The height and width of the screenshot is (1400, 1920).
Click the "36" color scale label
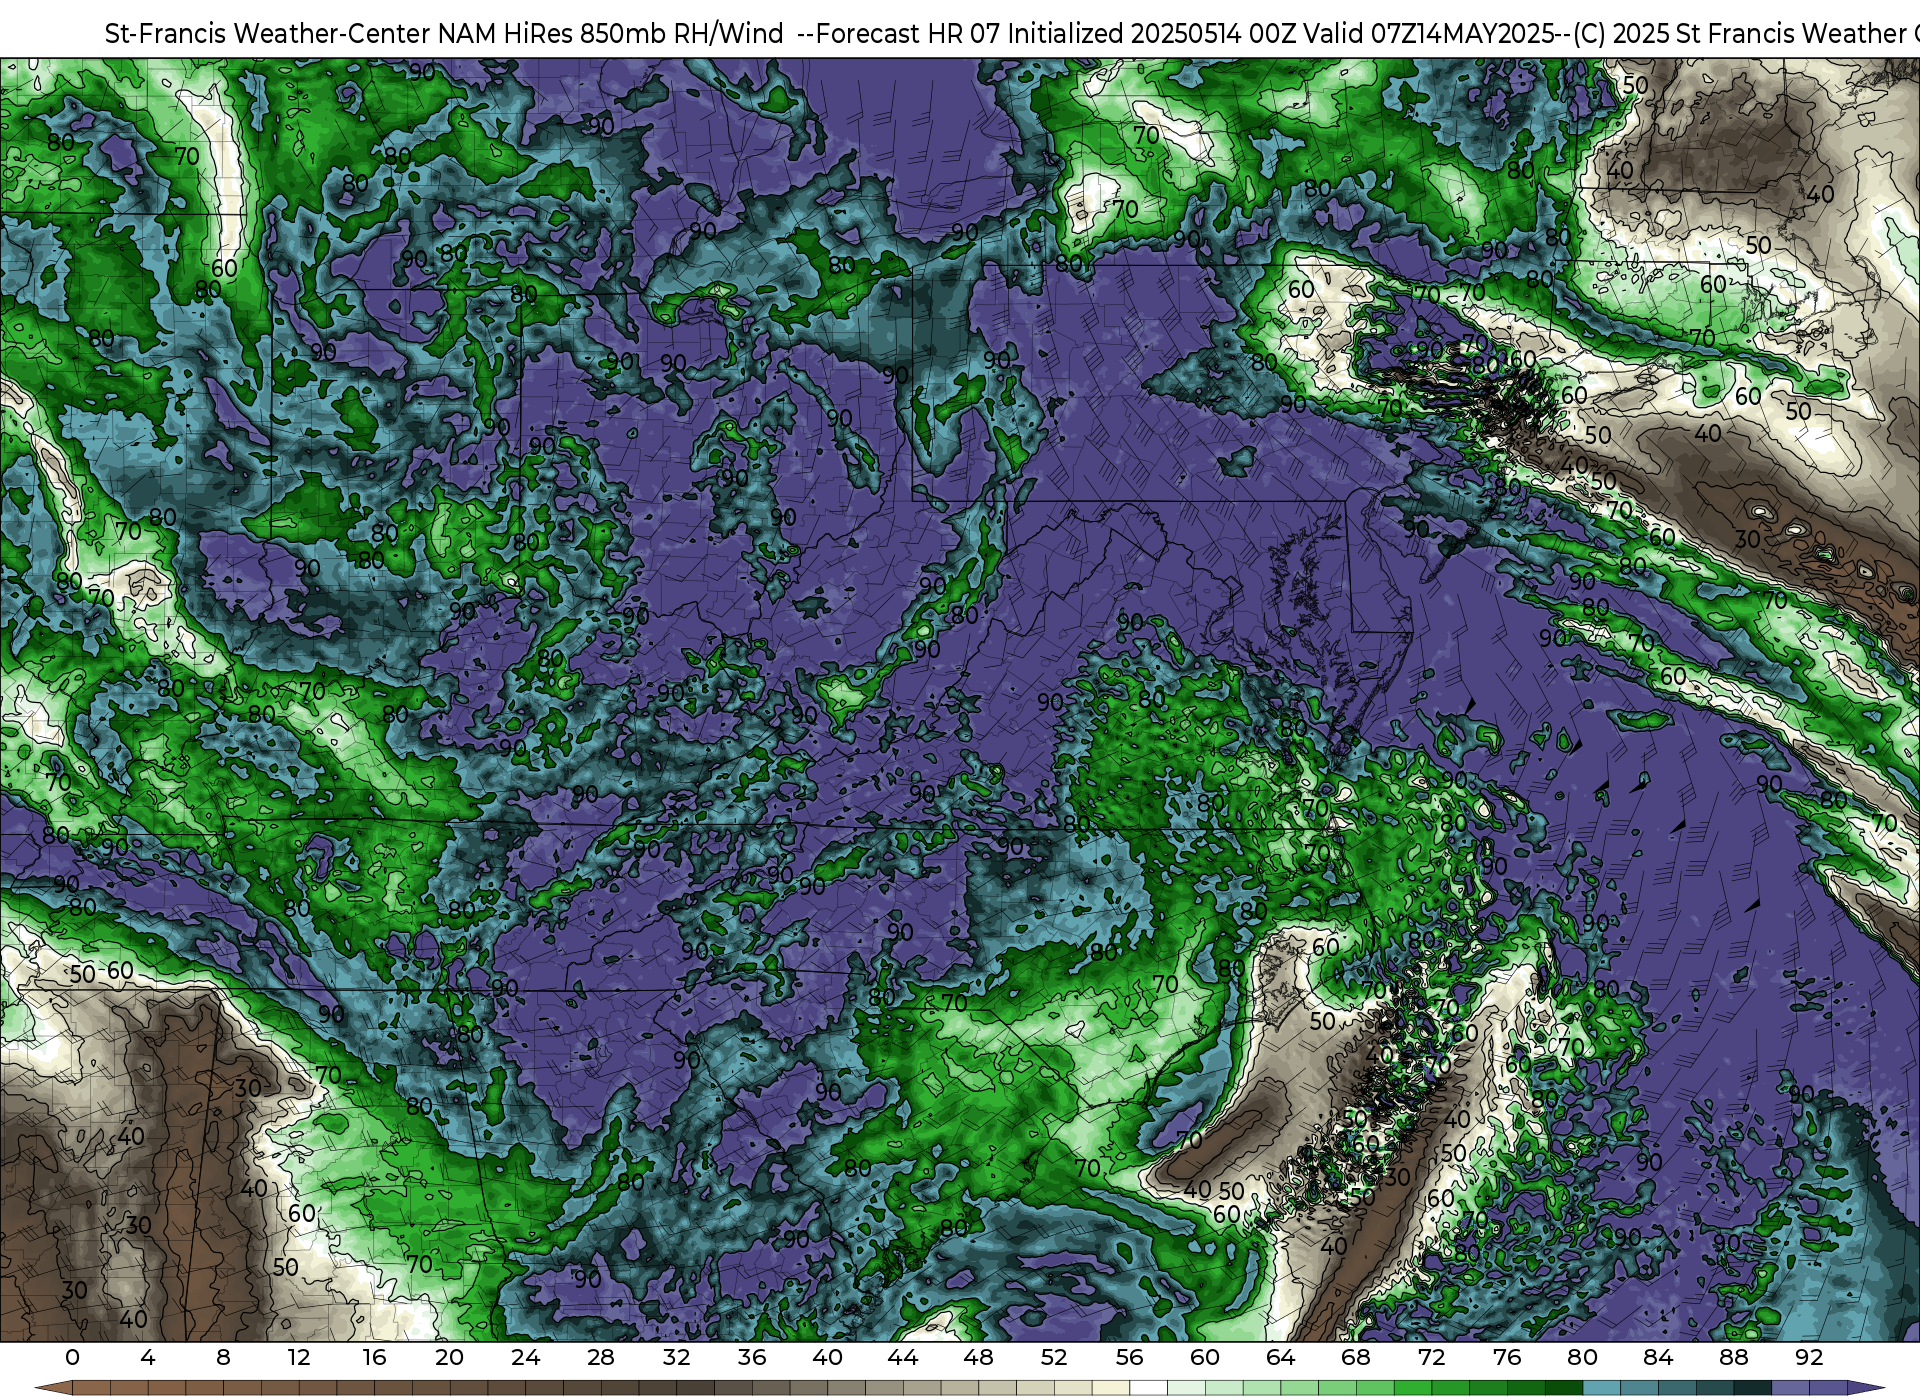click(x=751, y=1357)
